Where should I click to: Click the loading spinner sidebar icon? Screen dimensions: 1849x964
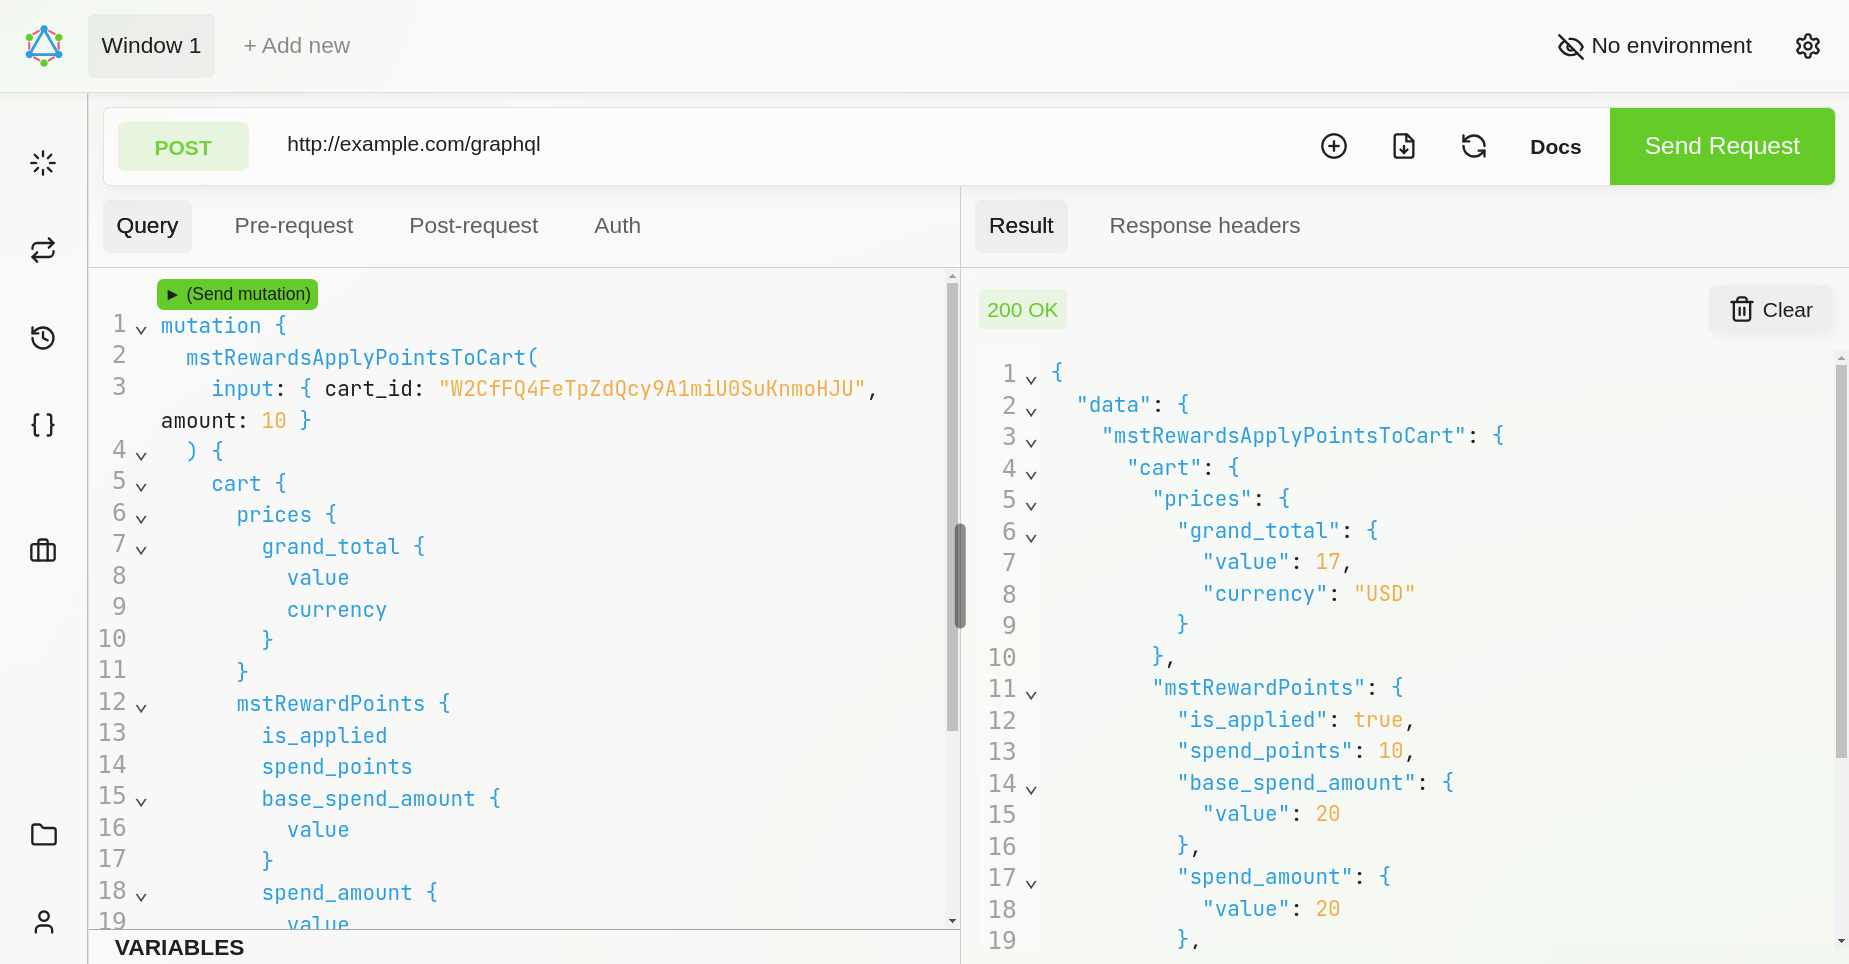click(43, 163)
